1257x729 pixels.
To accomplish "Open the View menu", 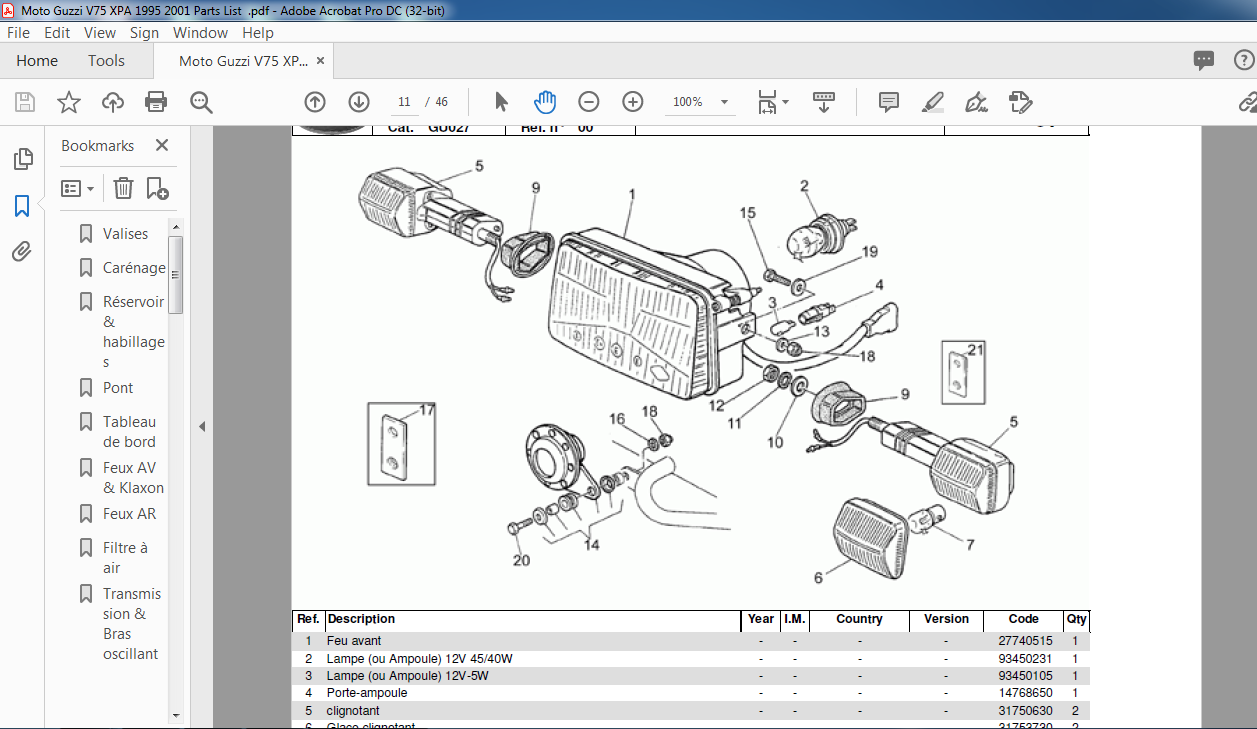I will point(100,33).
